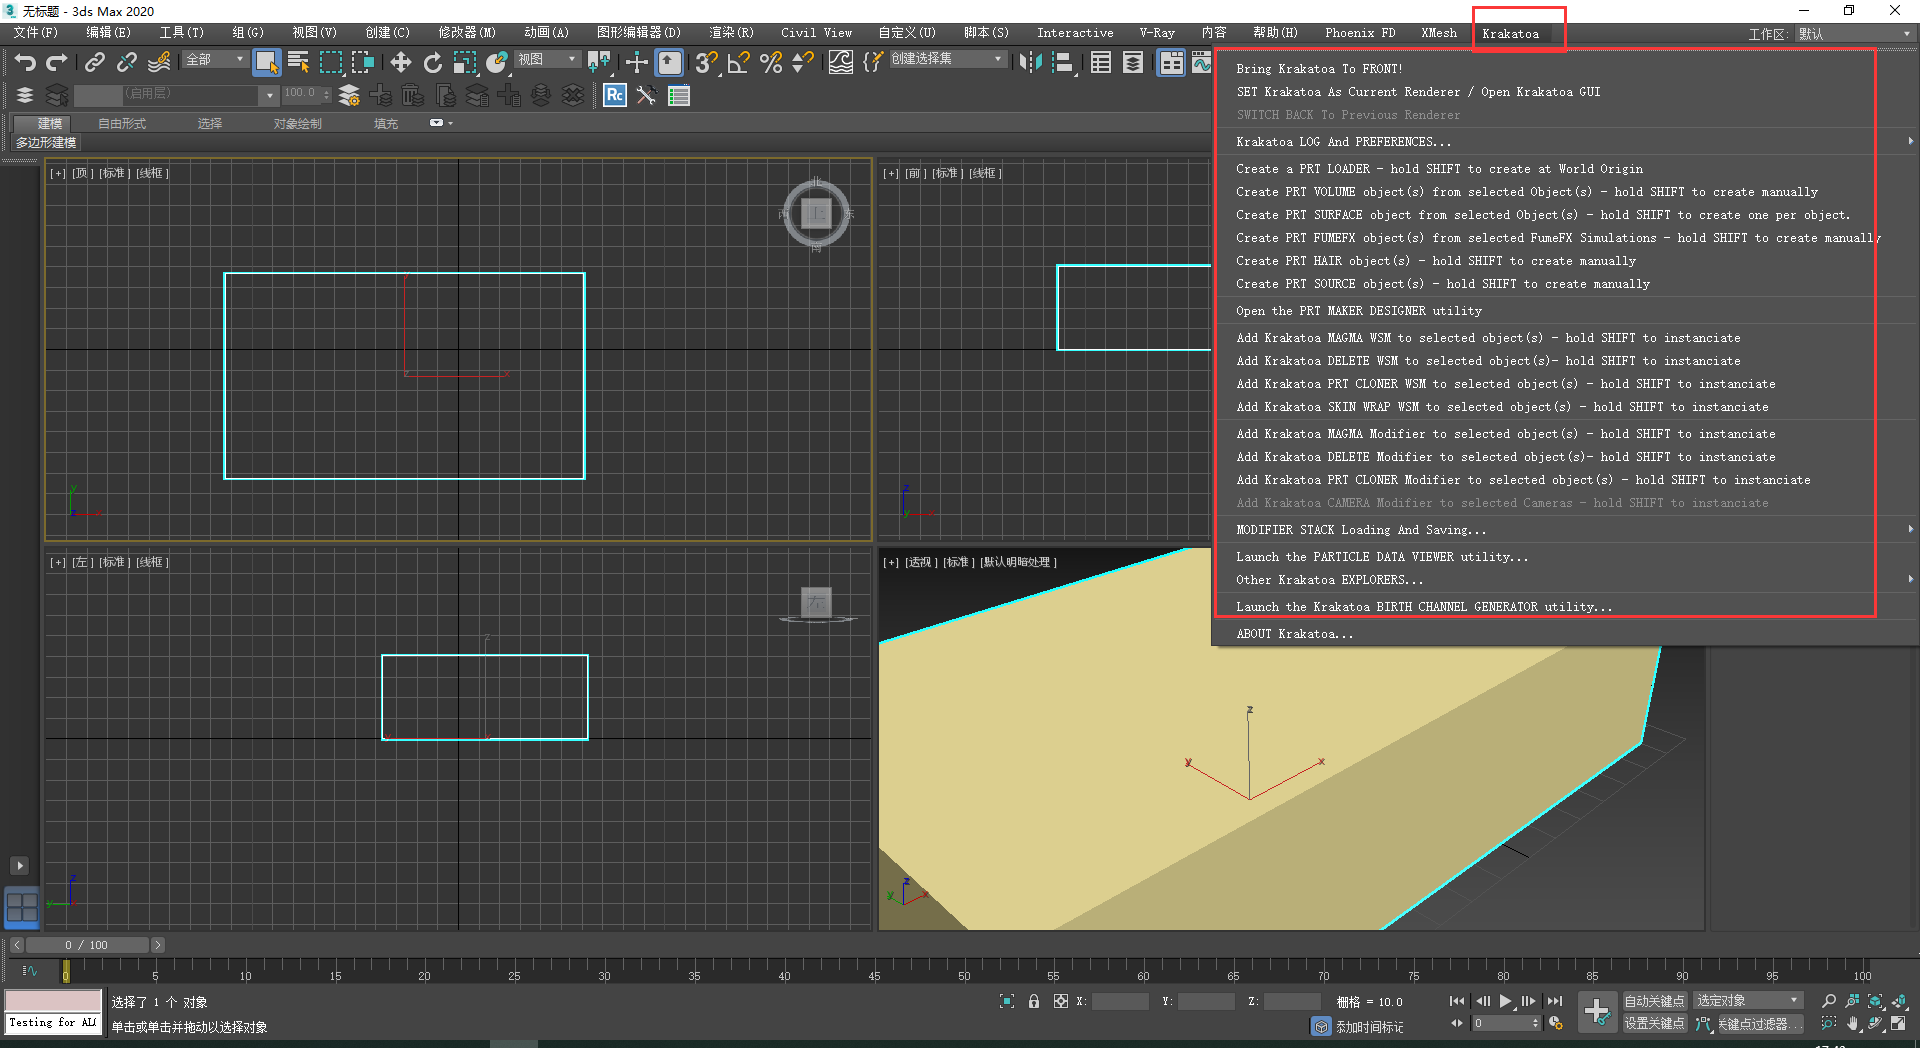Select the Scale tool icon
This screenshot has height=1048, width=1920.
click(465, 62)
